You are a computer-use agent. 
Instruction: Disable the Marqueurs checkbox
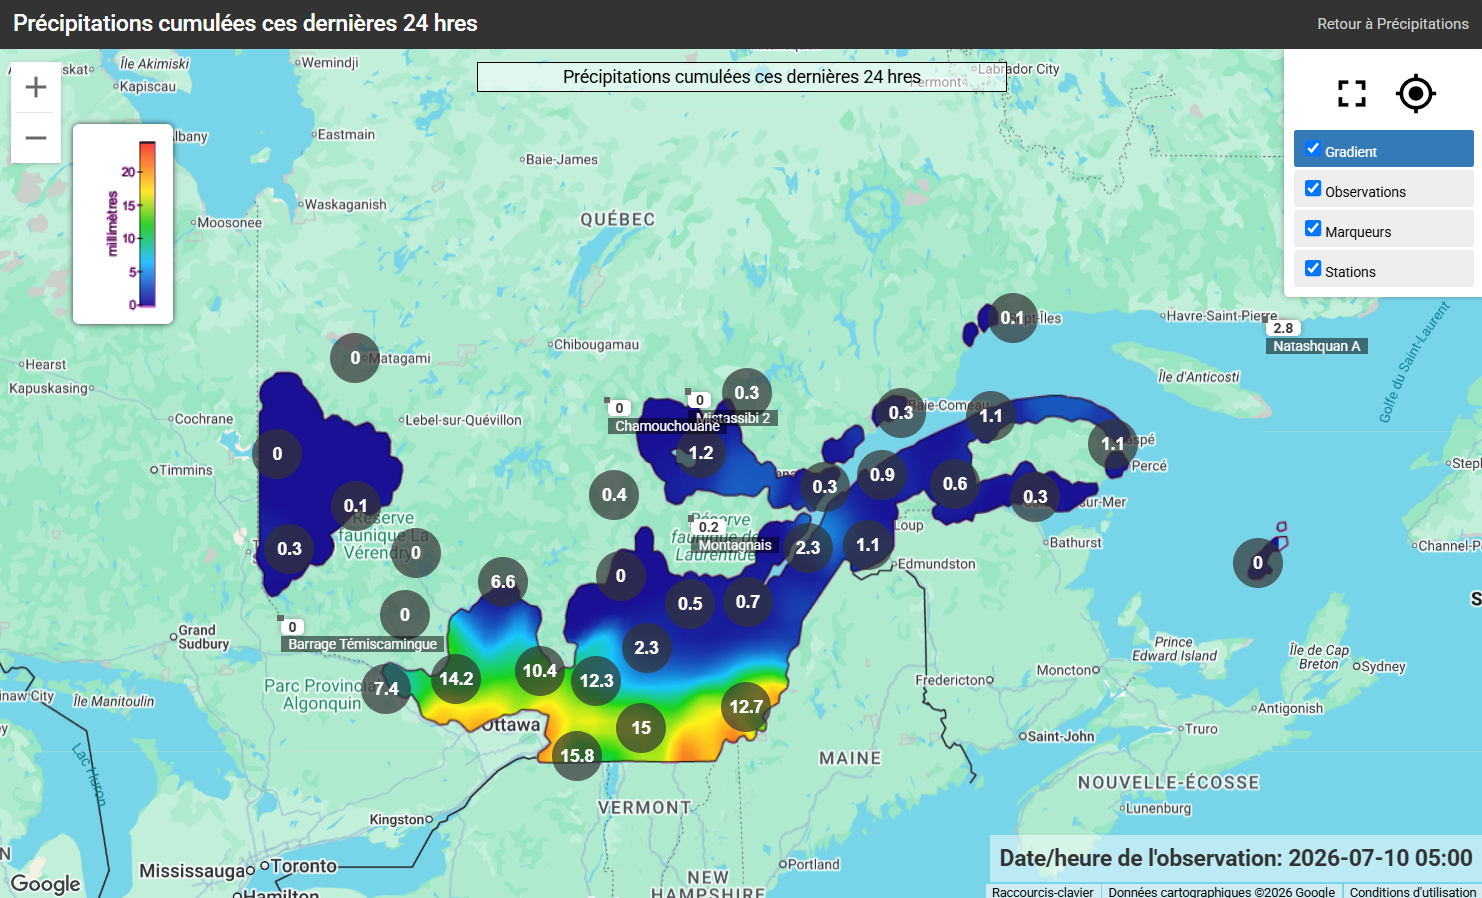coord(1313,229)
